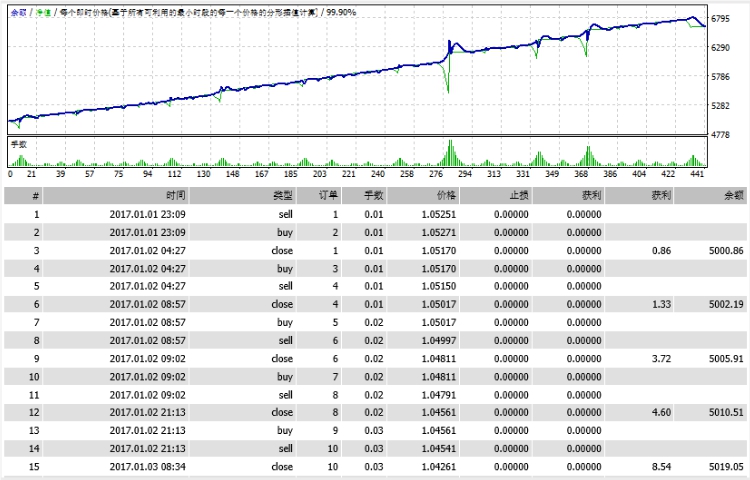
Task: Click the profit value 0.86
Action: (662, 251)
